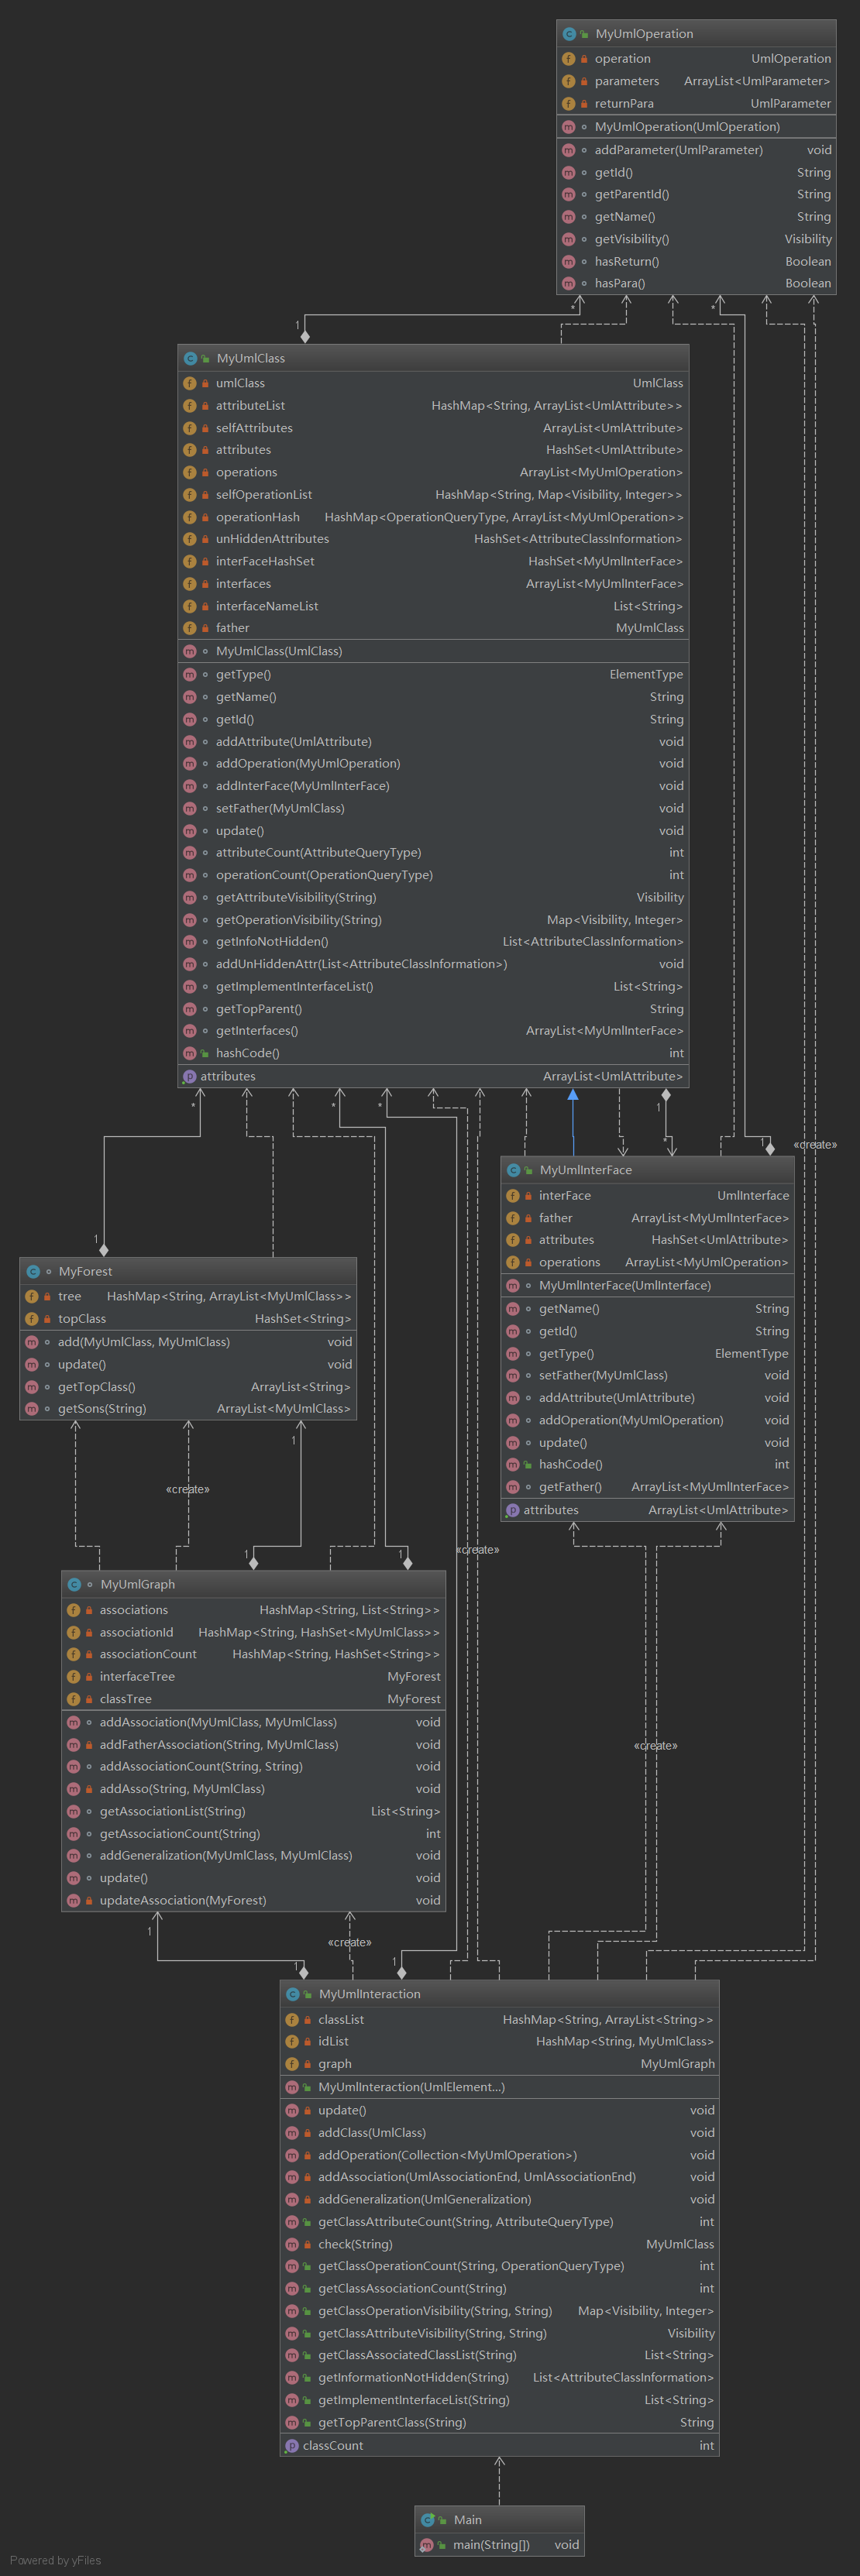Select getInformationNotHidden(String) method
860x2576 pixels.
(499, 2377)
